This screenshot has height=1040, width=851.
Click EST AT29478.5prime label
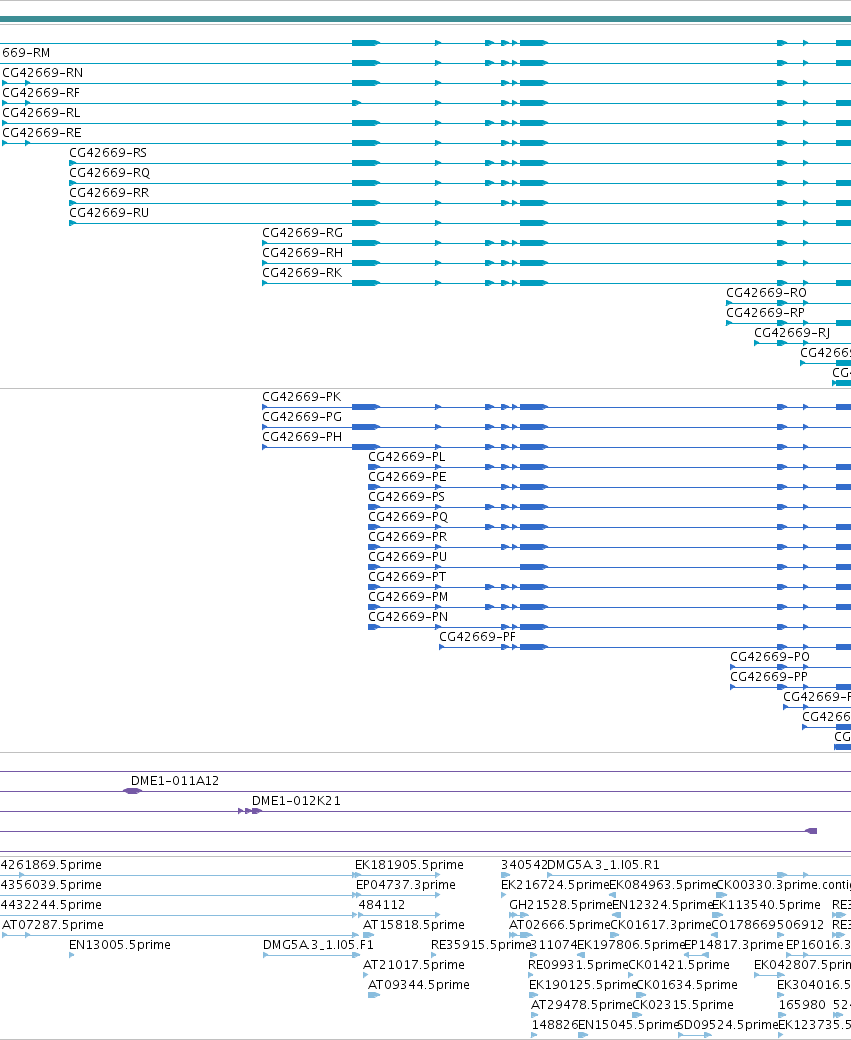[582, 1004]
